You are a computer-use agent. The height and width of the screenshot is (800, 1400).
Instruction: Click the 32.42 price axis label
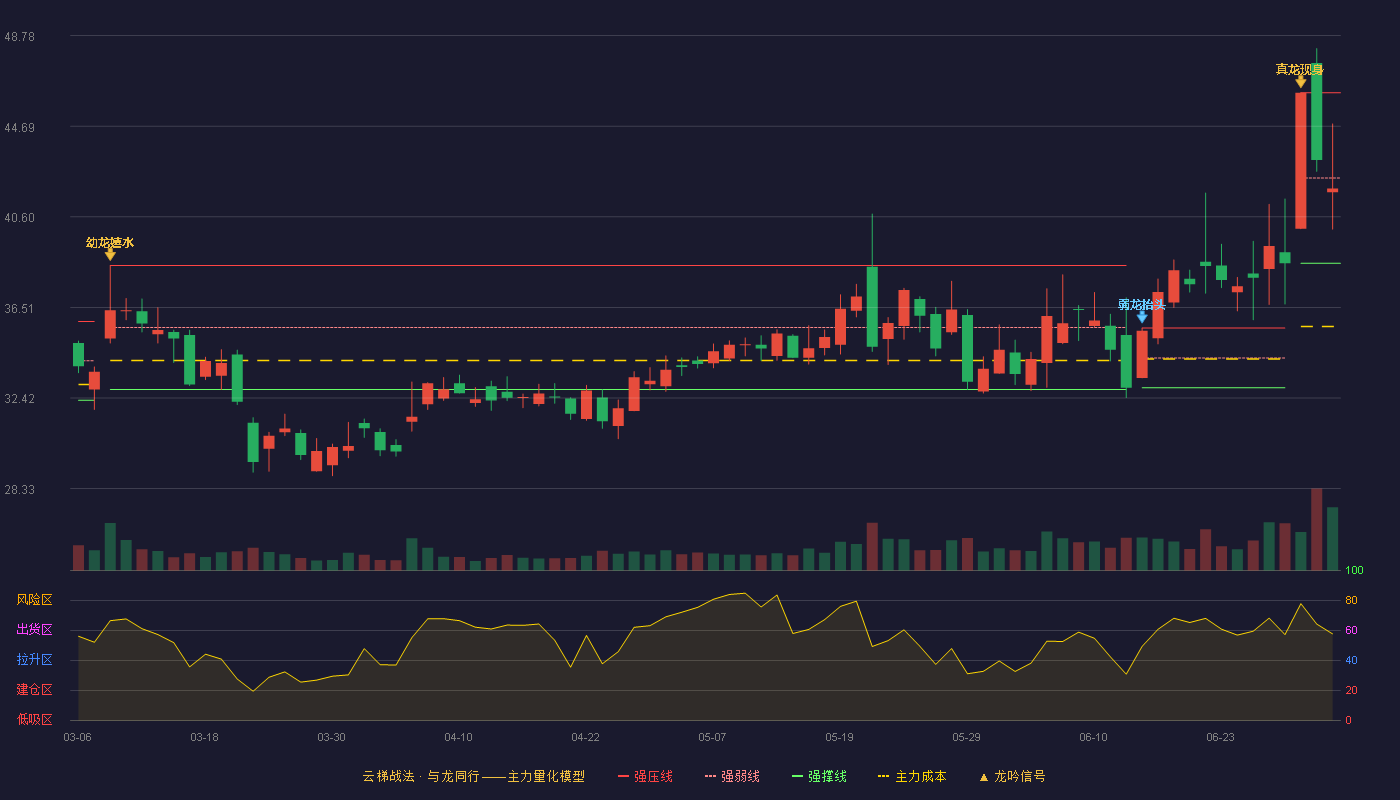click(x=19, y=399)
